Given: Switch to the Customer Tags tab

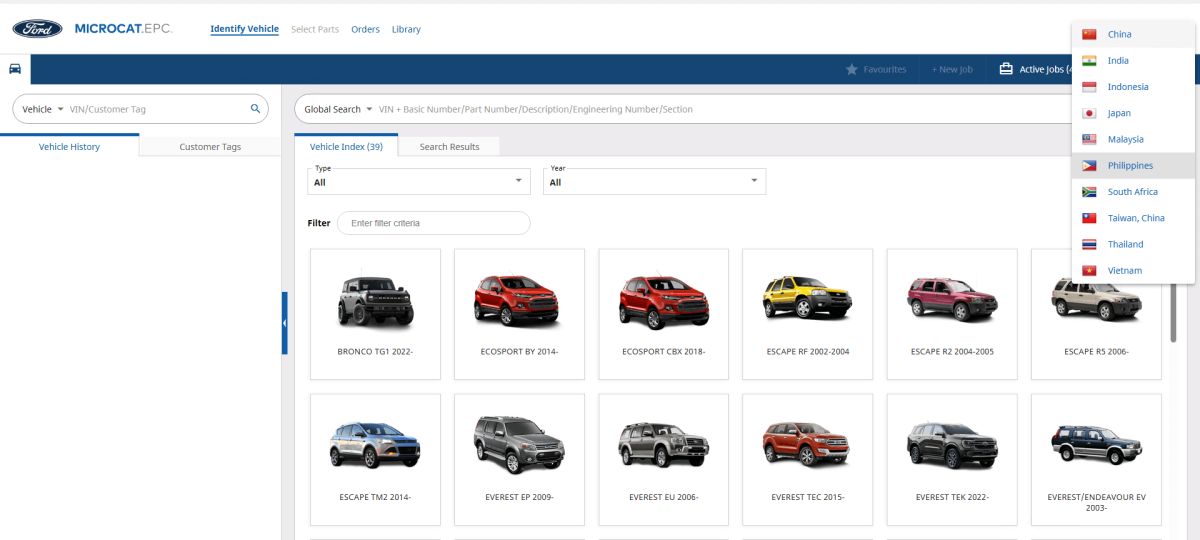Looking at the screenshot, I should (x=210, y=147).
